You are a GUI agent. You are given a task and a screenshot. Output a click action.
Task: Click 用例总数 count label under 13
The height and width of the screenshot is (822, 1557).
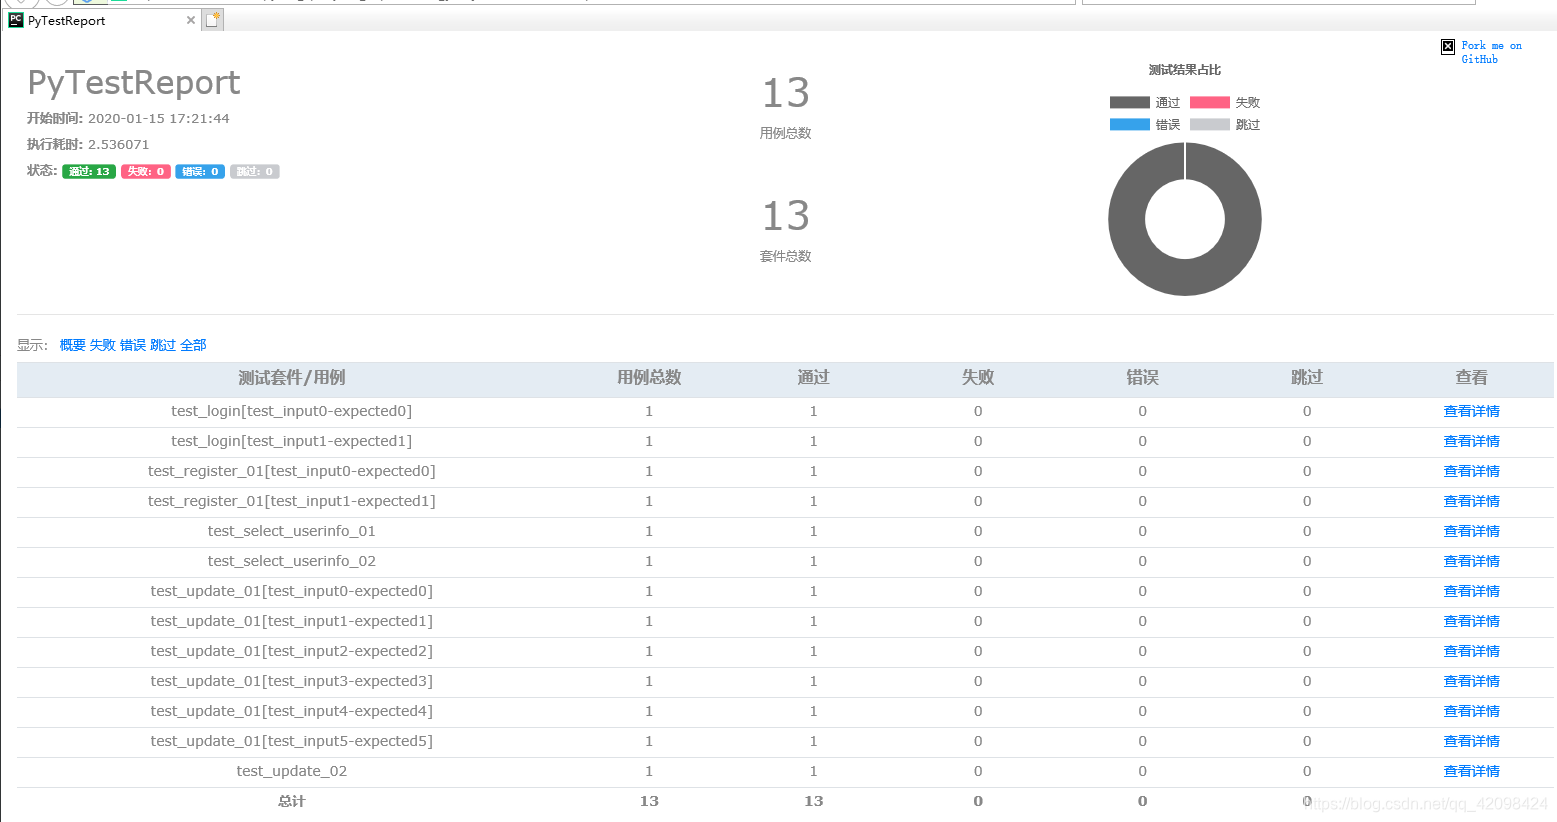785,133
